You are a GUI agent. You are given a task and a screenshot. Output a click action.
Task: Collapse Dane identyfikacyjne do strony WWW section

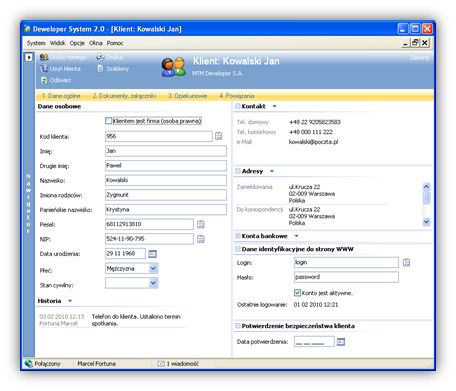coord(238,249)
